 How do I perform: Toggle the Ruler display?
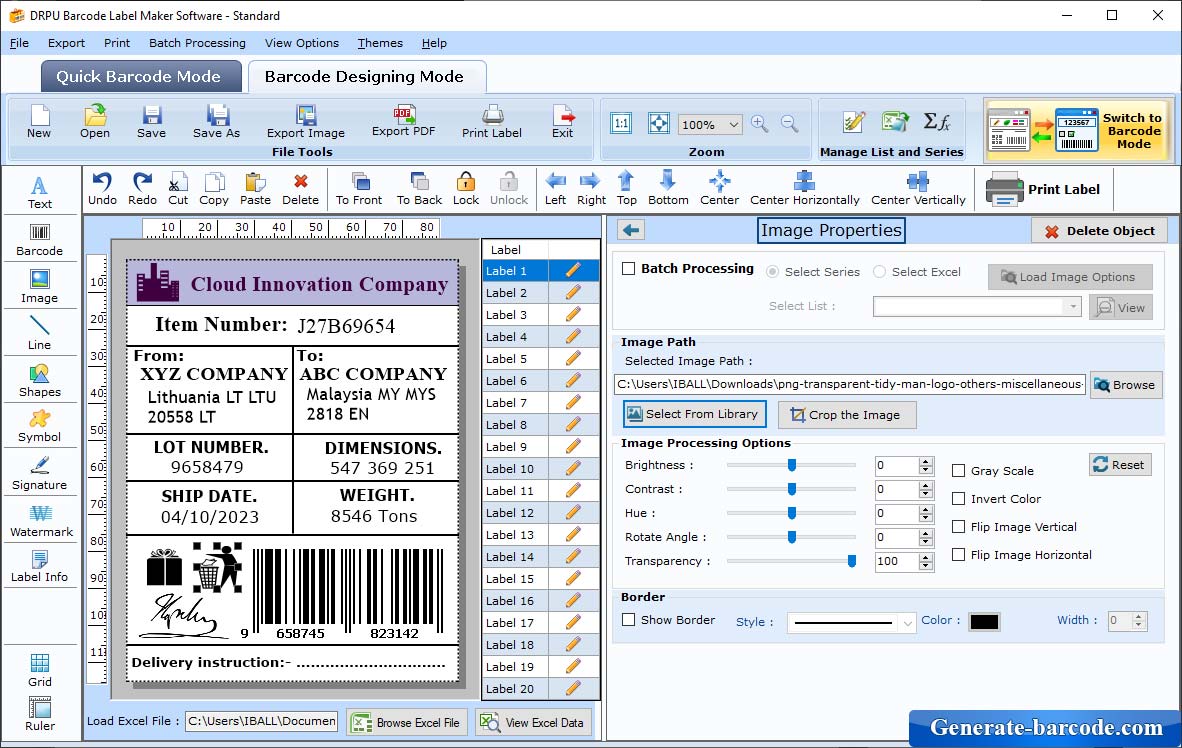pos(39,714)
